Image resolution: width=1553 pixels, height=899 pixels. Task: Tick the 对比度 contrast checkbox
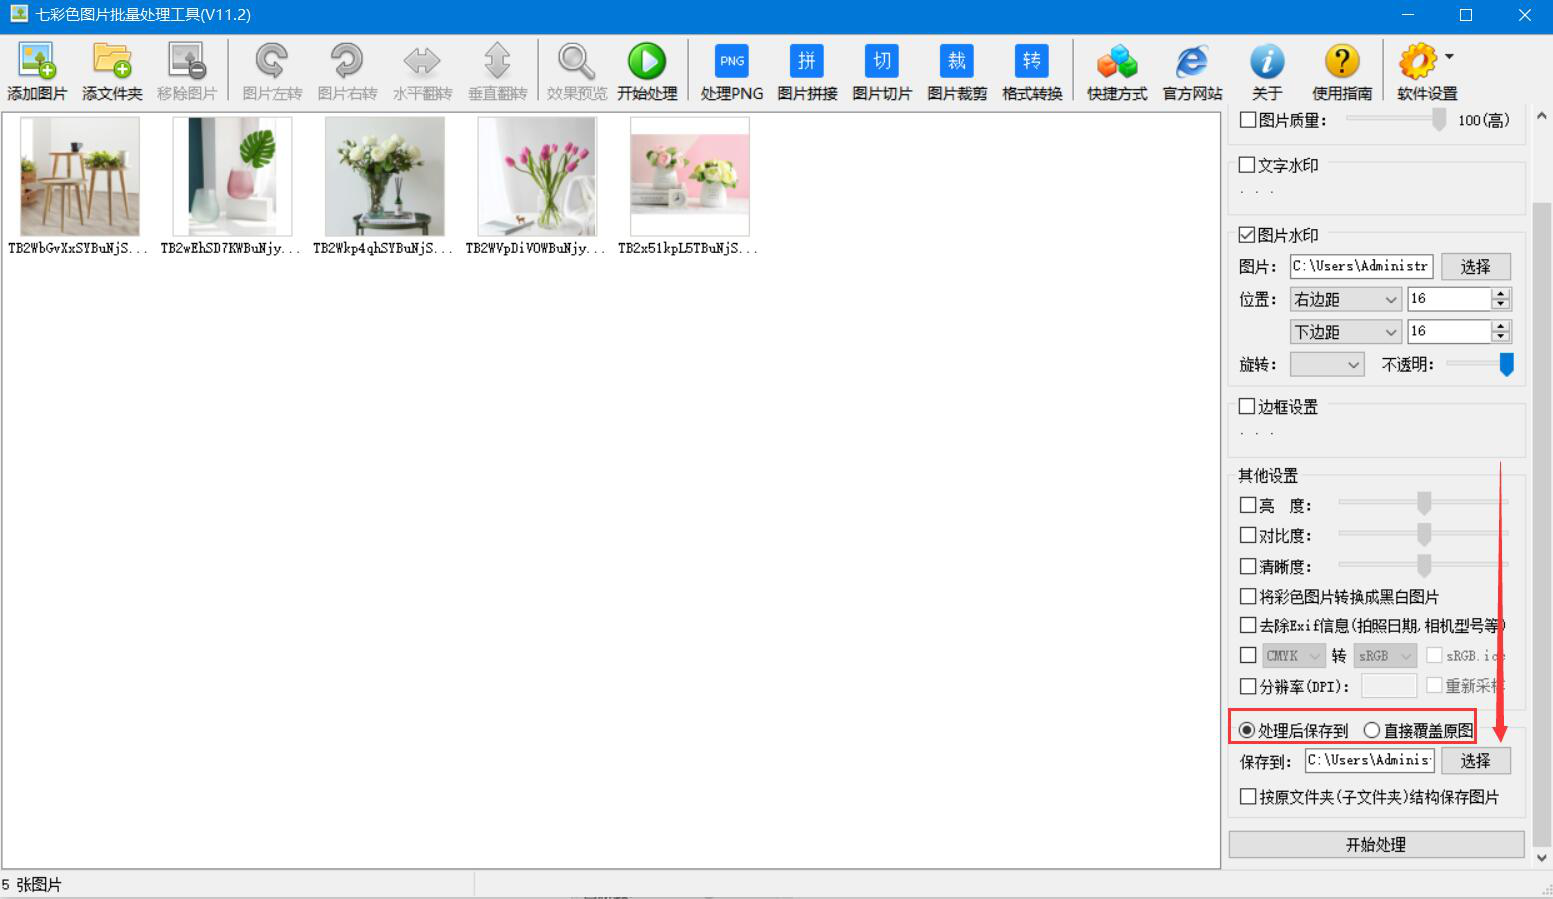tap(1248, 536)
